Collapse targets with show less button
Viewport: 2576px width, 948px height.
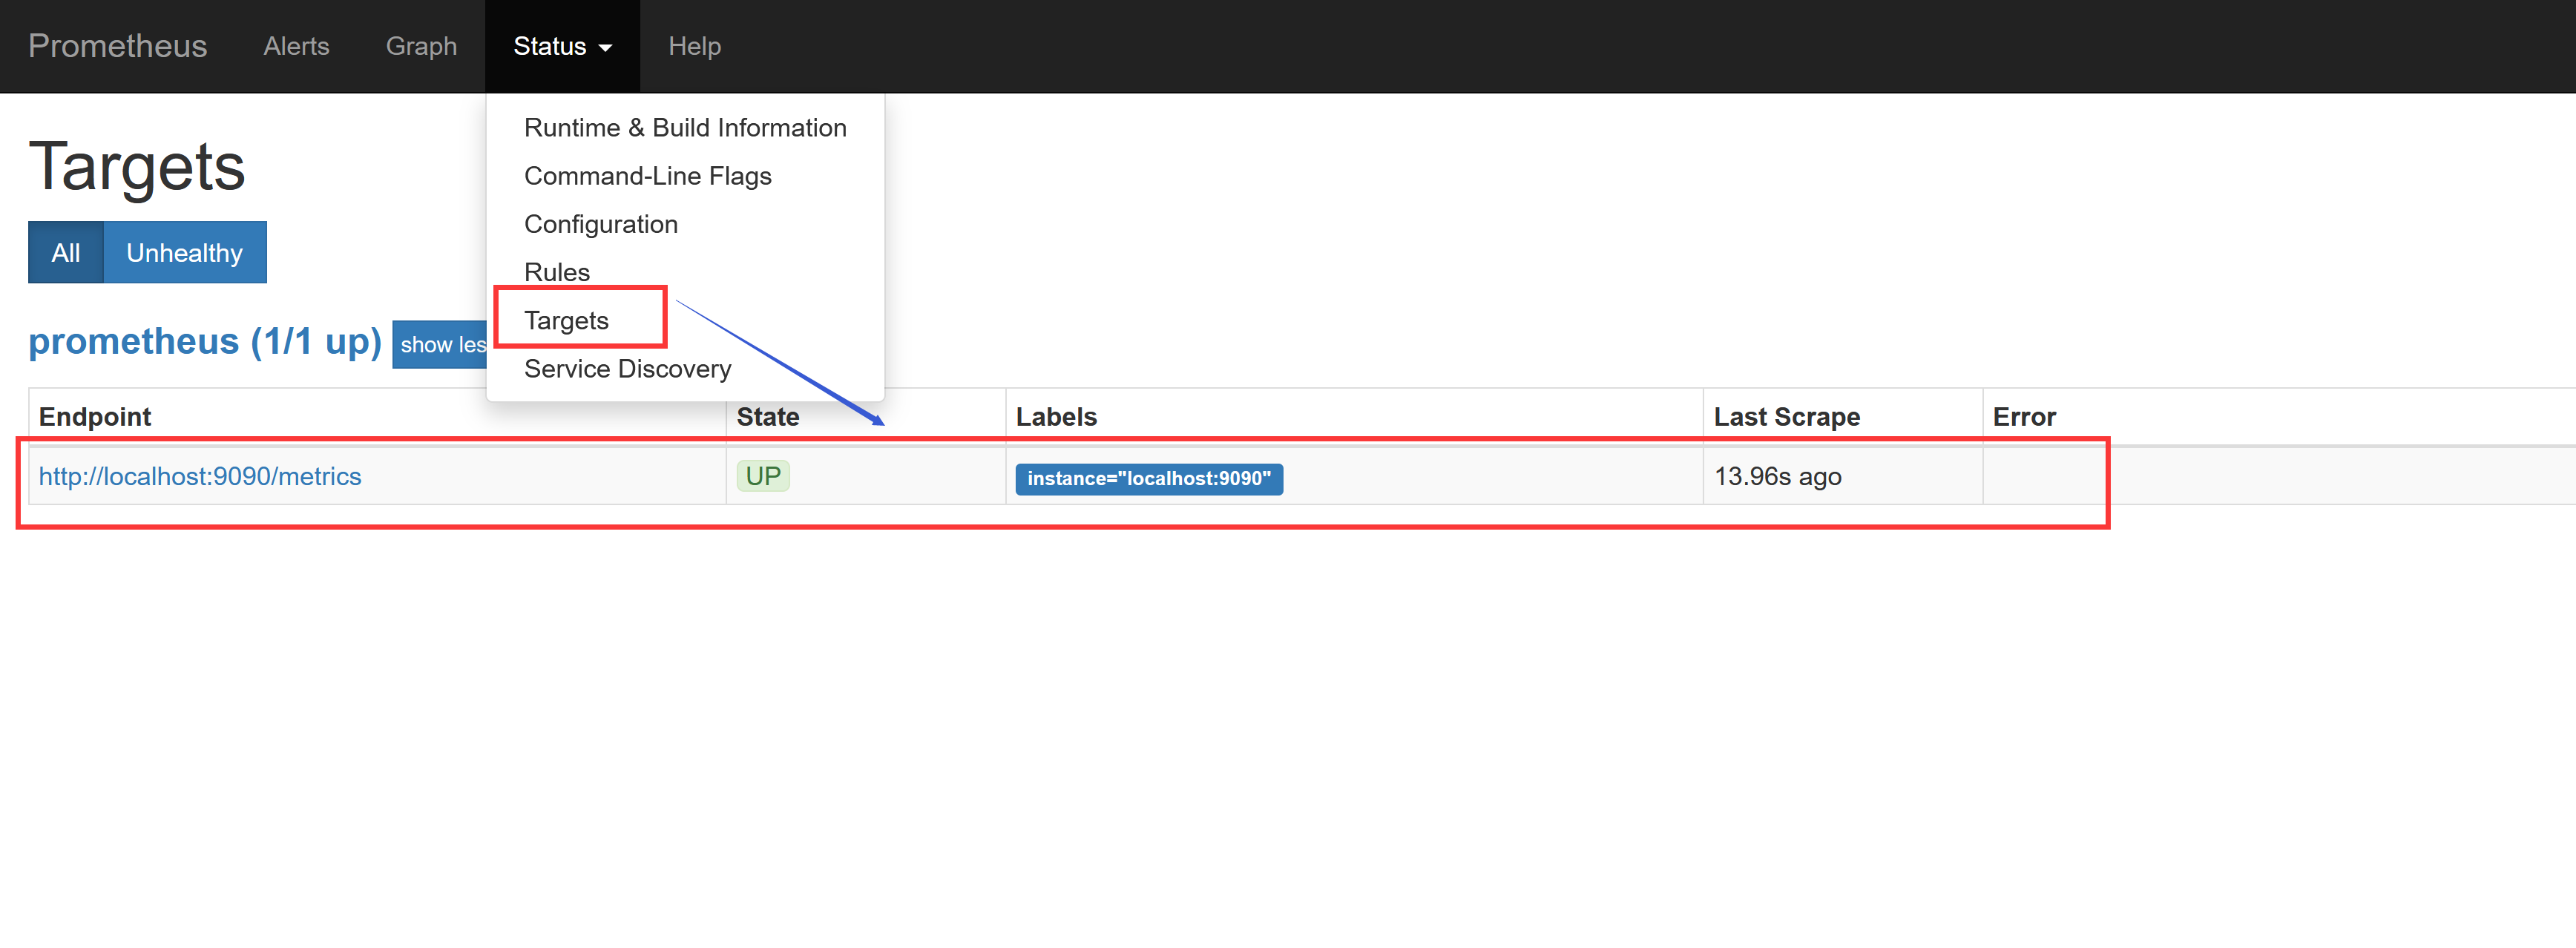440,345
